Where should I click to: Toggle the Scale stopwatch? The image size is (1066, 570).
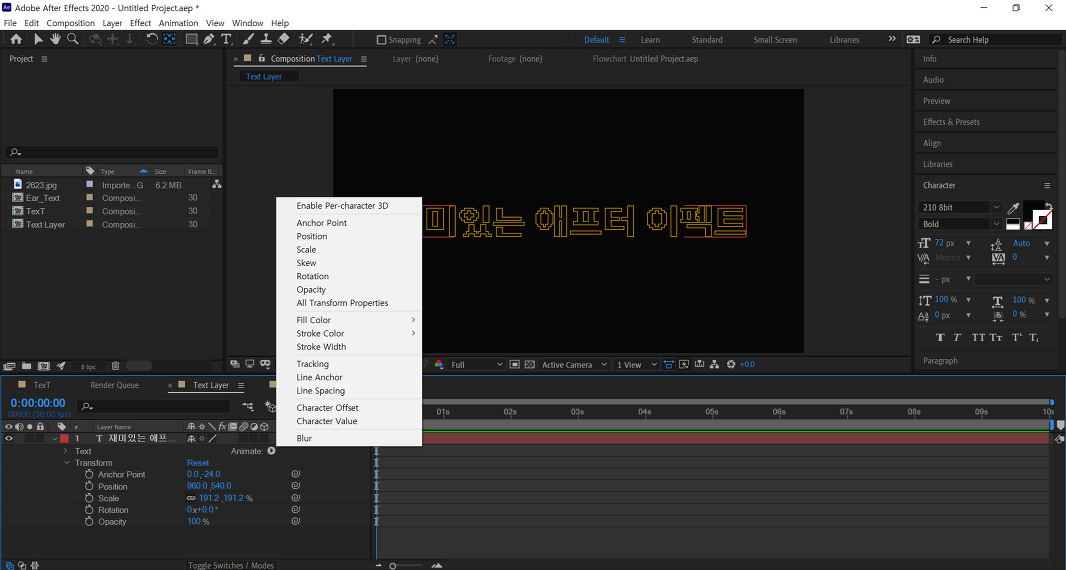[89, 498]
